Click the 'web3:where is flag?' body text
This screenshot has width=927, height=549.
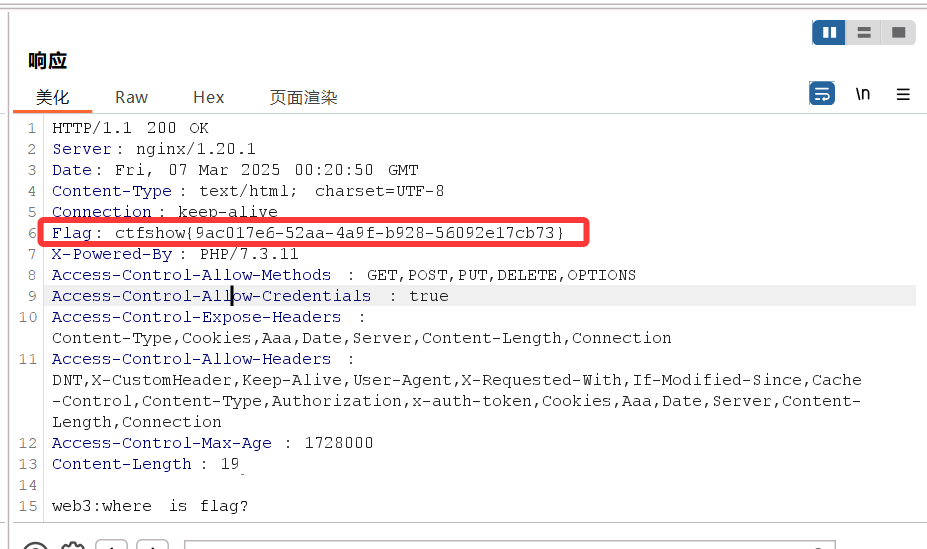click(150, 506)
